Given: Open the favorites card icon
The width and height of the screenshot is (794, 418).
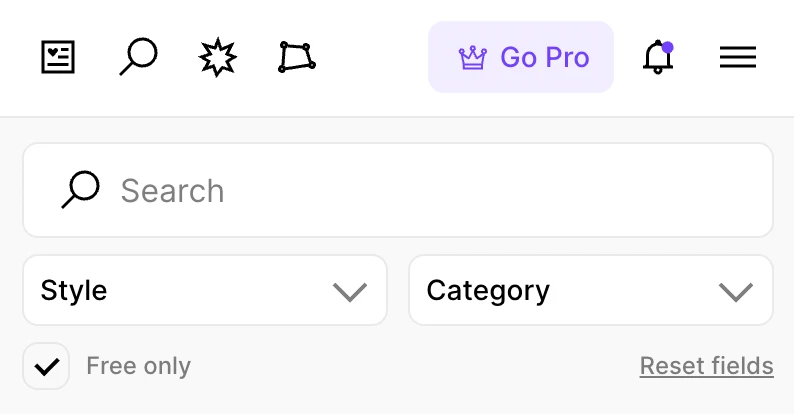Looking at the screenshot, I should click(58, 57).
